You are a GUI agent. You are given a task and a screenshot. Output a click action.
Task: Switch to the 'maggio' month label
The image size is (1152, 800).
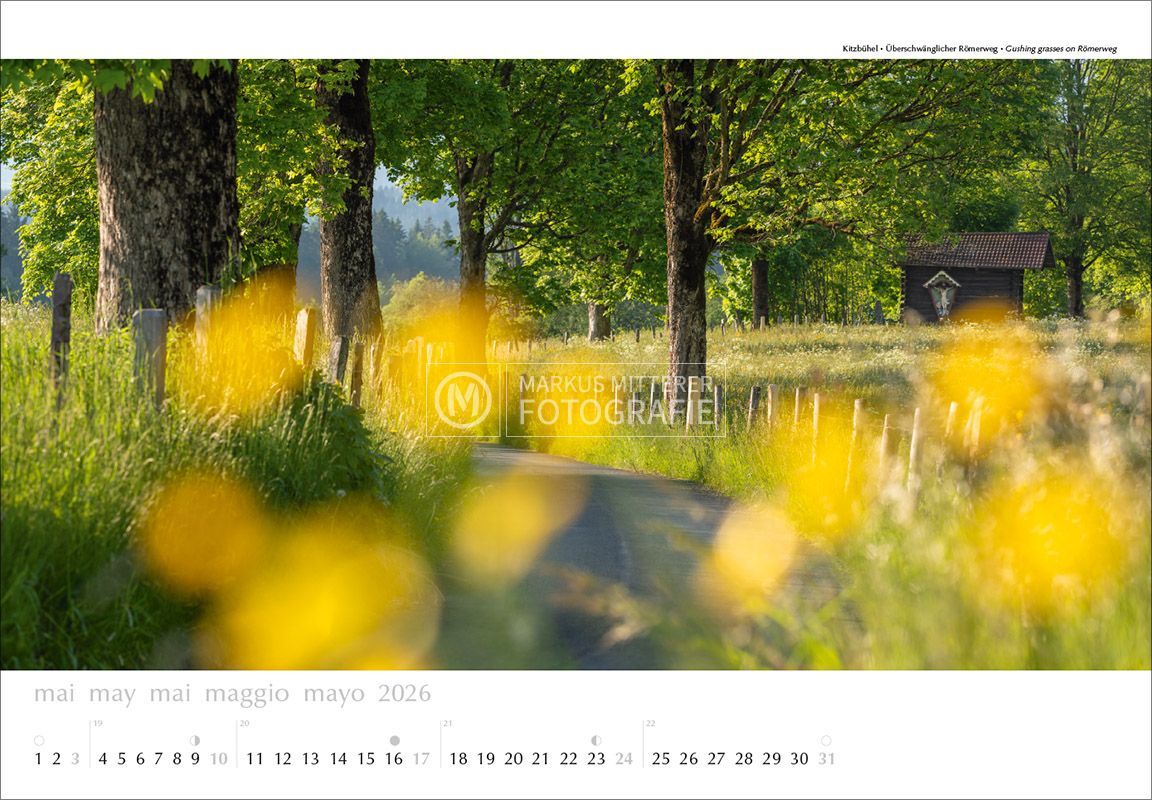(248, 692)
